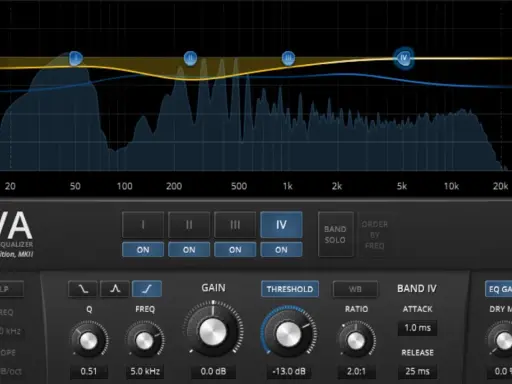Select the high shelf filter shape icon
The image size is (512, 384).
(x=147, y=289)
